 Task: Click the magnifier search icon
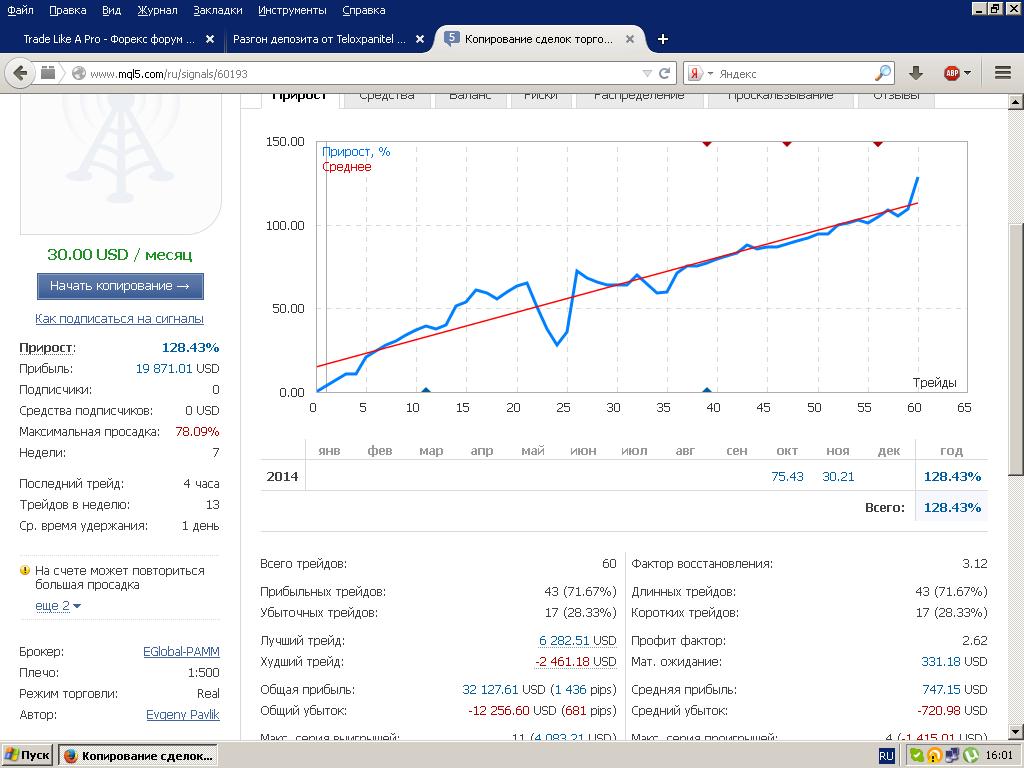click(882, 73)
